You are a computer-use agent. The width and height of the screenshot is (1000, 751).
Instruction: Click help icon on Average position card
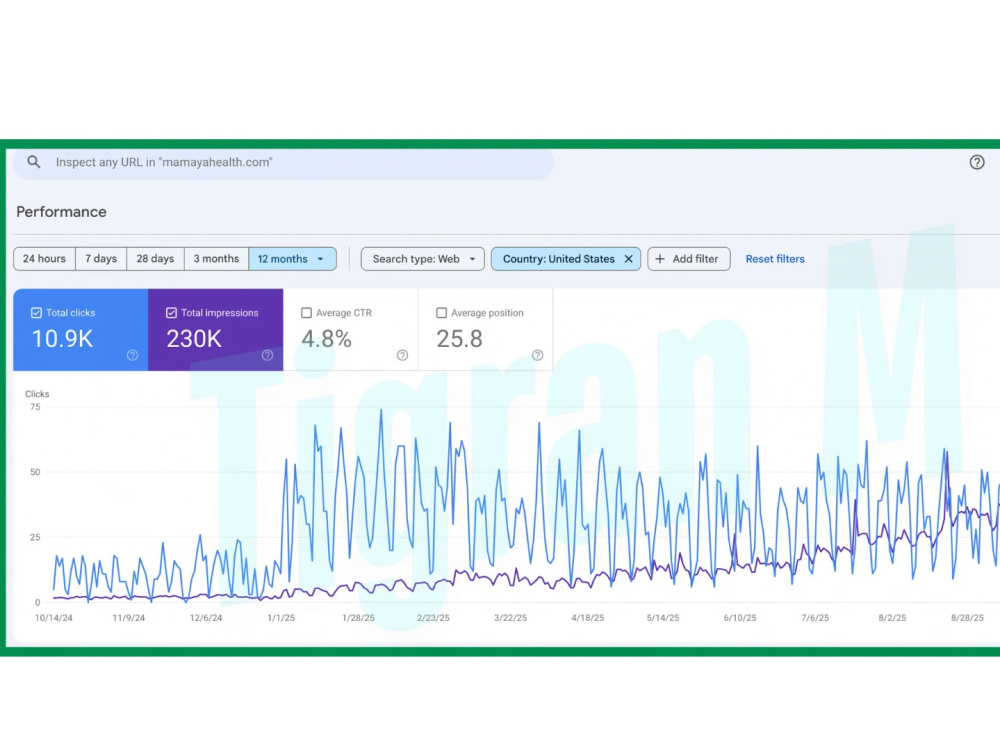point(538,355)
